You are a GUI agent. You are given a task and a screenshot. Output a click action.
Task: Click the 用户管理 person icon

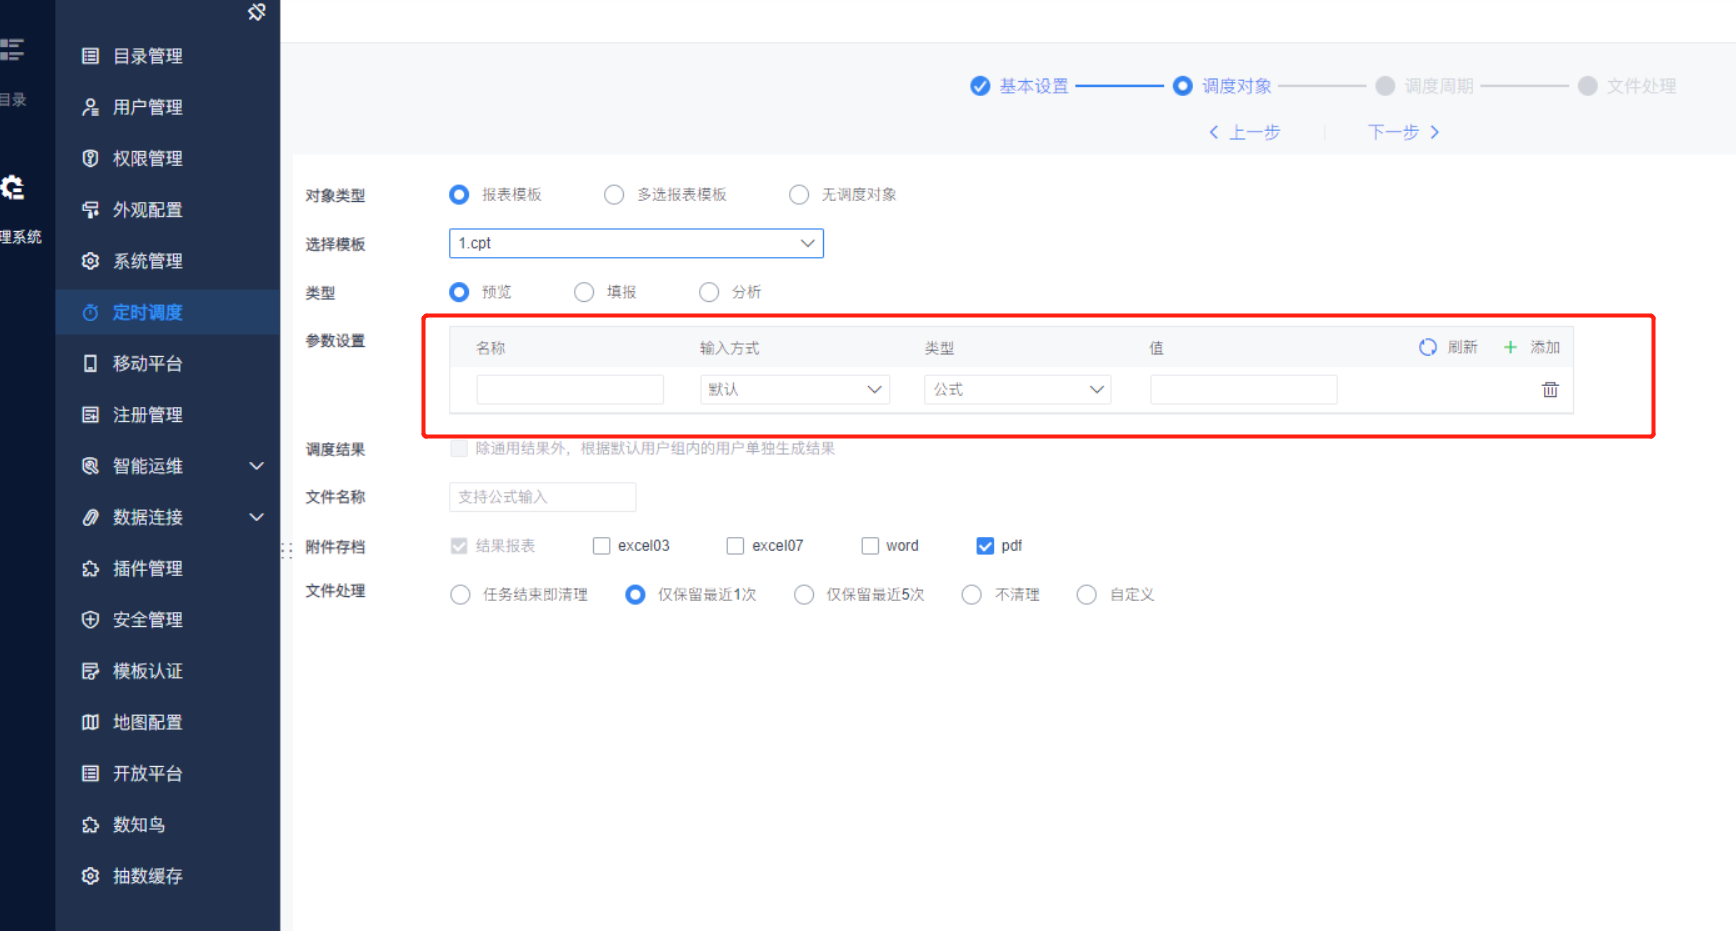pos(90,107)
